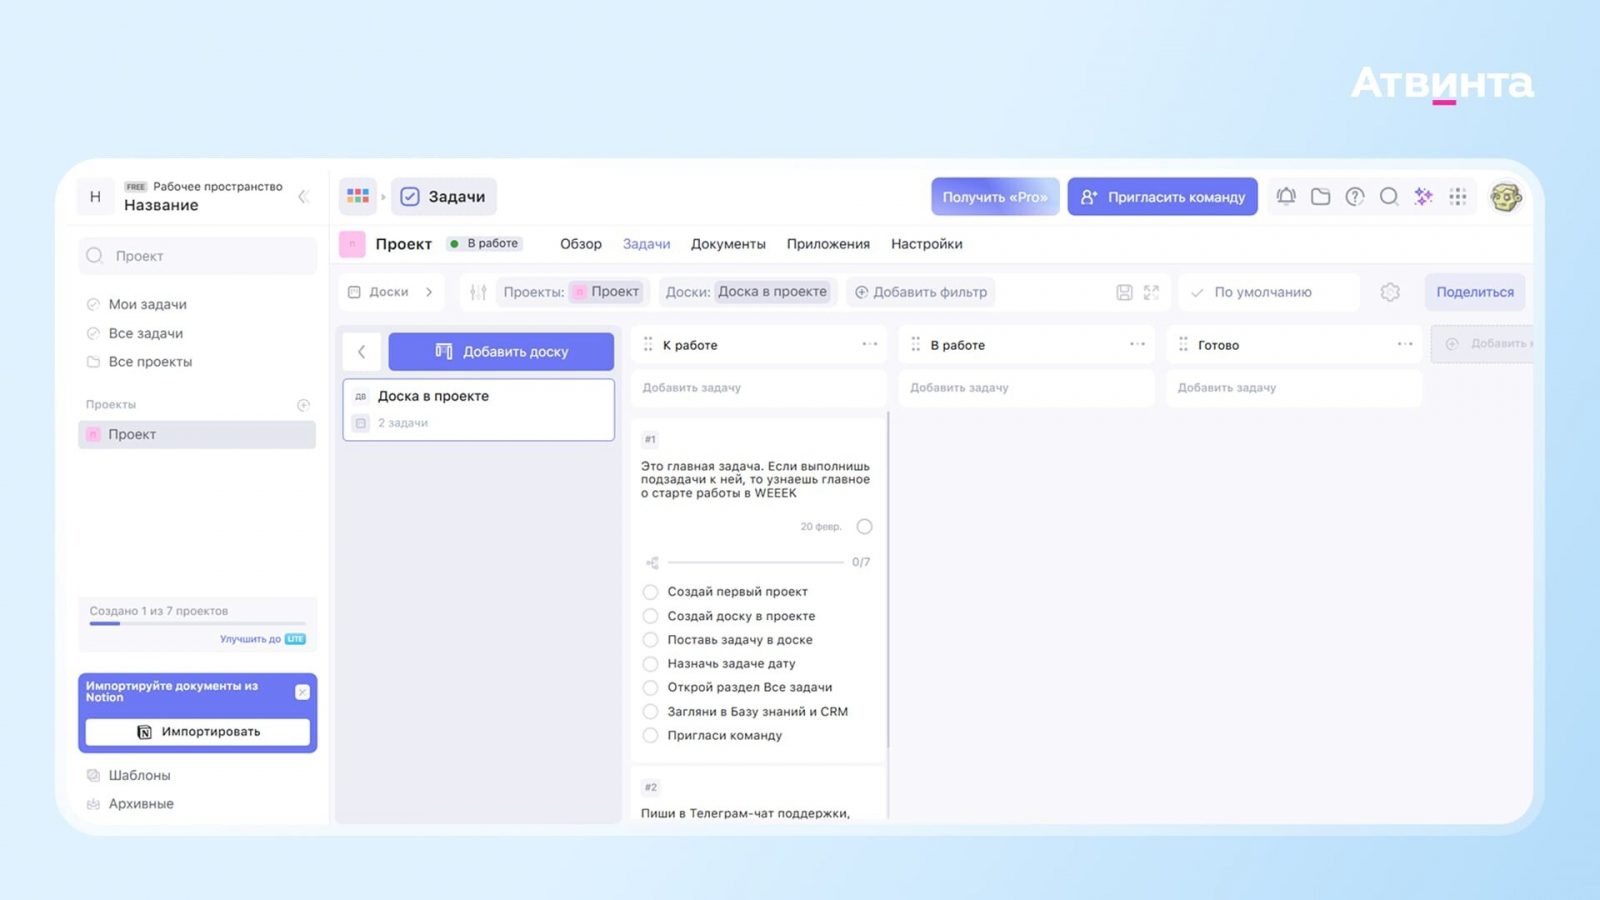The width and height of the screenshot is (1600, 900).
Task: Click the projects search input field
Action: coord(198,256)
